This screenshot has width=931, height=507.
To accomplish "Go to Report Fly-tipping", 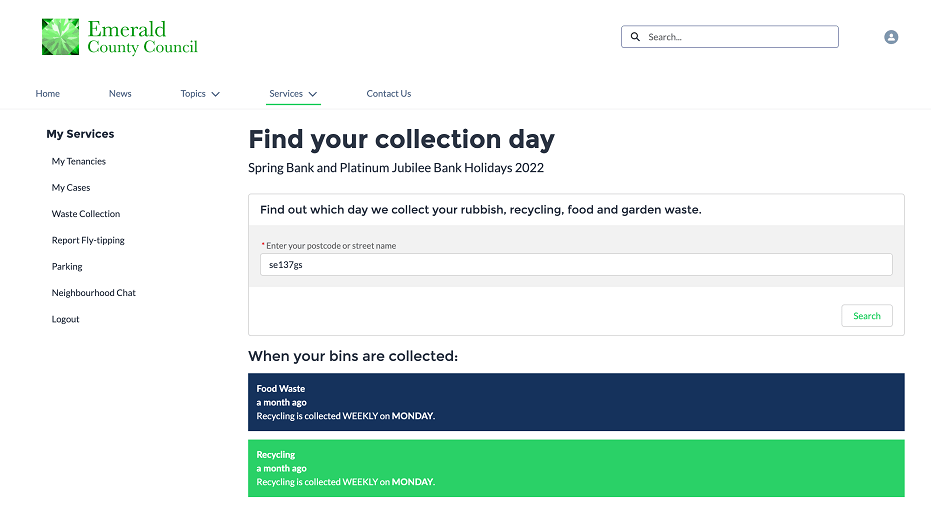I will click(88, 240).
